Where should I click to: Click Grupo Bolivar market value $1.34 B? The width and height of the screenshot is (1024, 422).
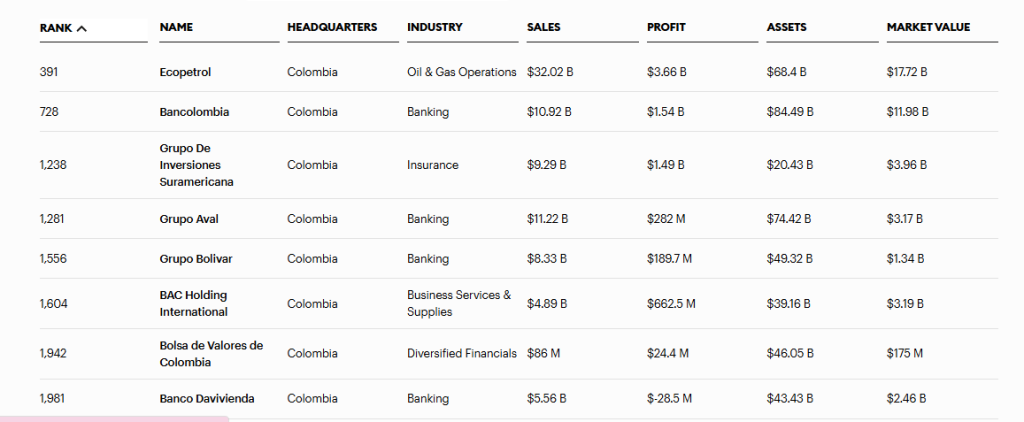click(x=906, y=259)
